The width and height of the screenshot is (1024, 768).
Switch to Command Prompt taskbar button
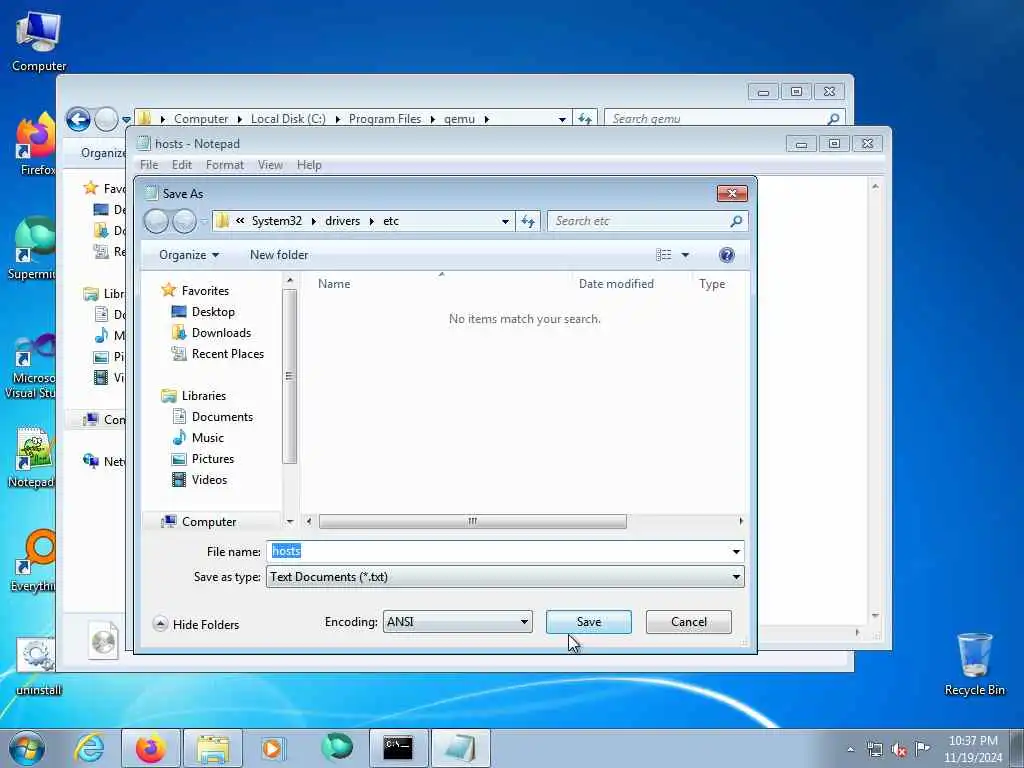pos(398,748)
